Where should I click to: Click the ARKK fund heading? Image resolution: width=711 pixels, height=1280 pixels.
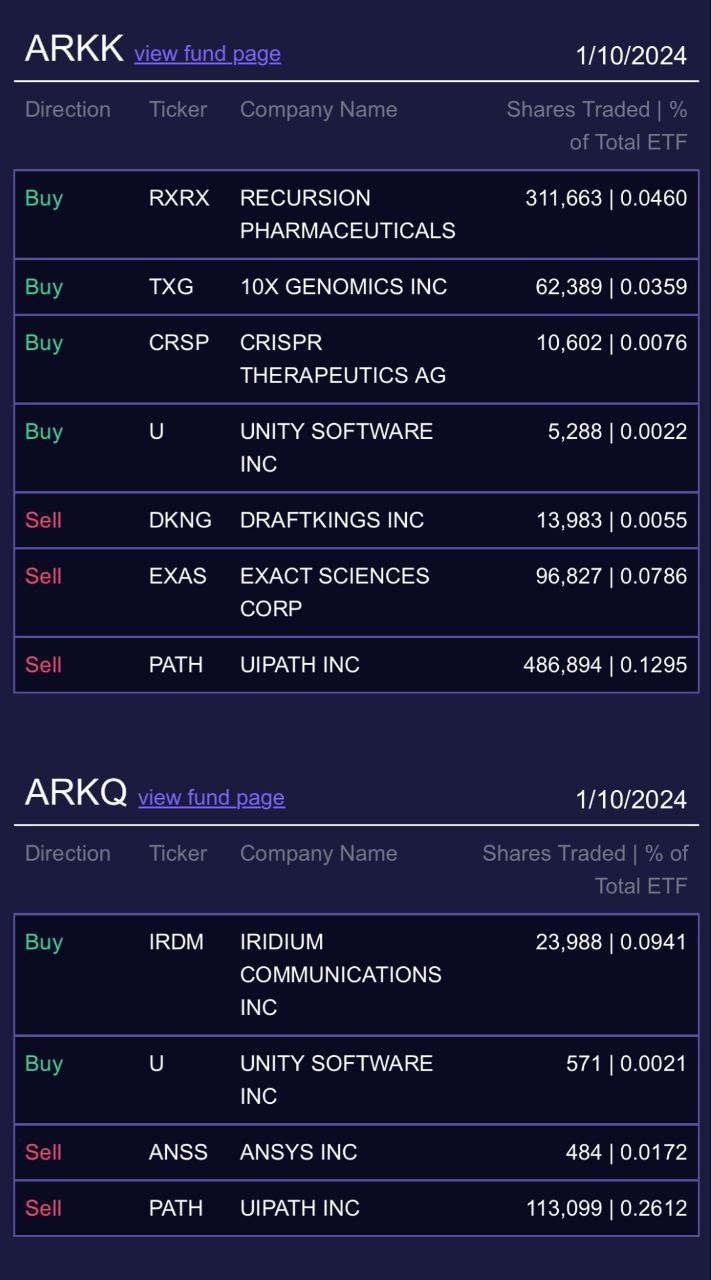[74, 49]
